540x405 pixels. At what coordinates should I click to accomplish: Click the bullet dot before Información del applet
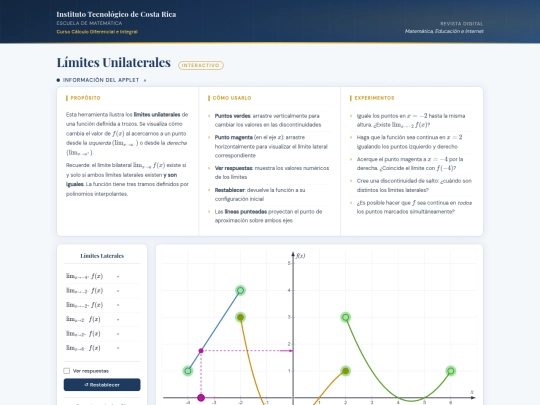(58, 80)
